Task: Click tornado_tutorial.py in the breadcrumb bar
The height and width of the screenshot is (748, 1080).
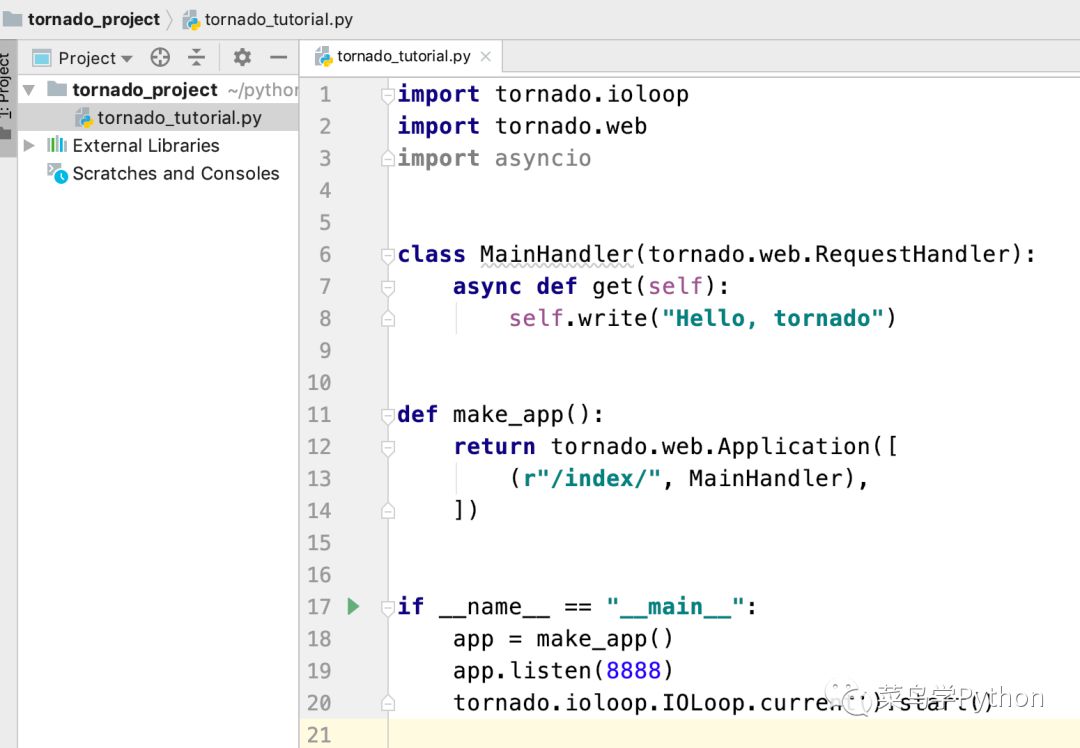Action: pyautogui.click(x=277, y=19)
